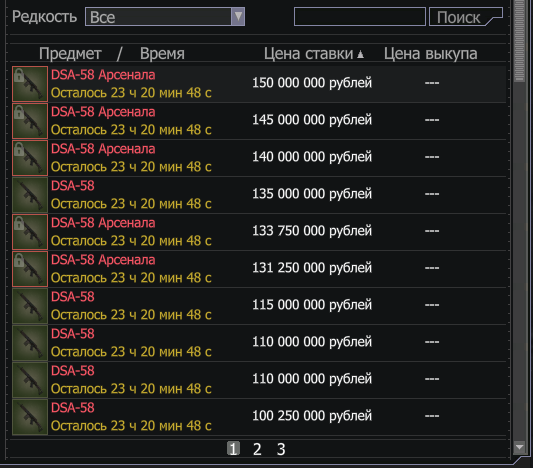Open the first 110 000 000 DSA-58 lot
Screen dimensions: 533x468
[258, 343]
